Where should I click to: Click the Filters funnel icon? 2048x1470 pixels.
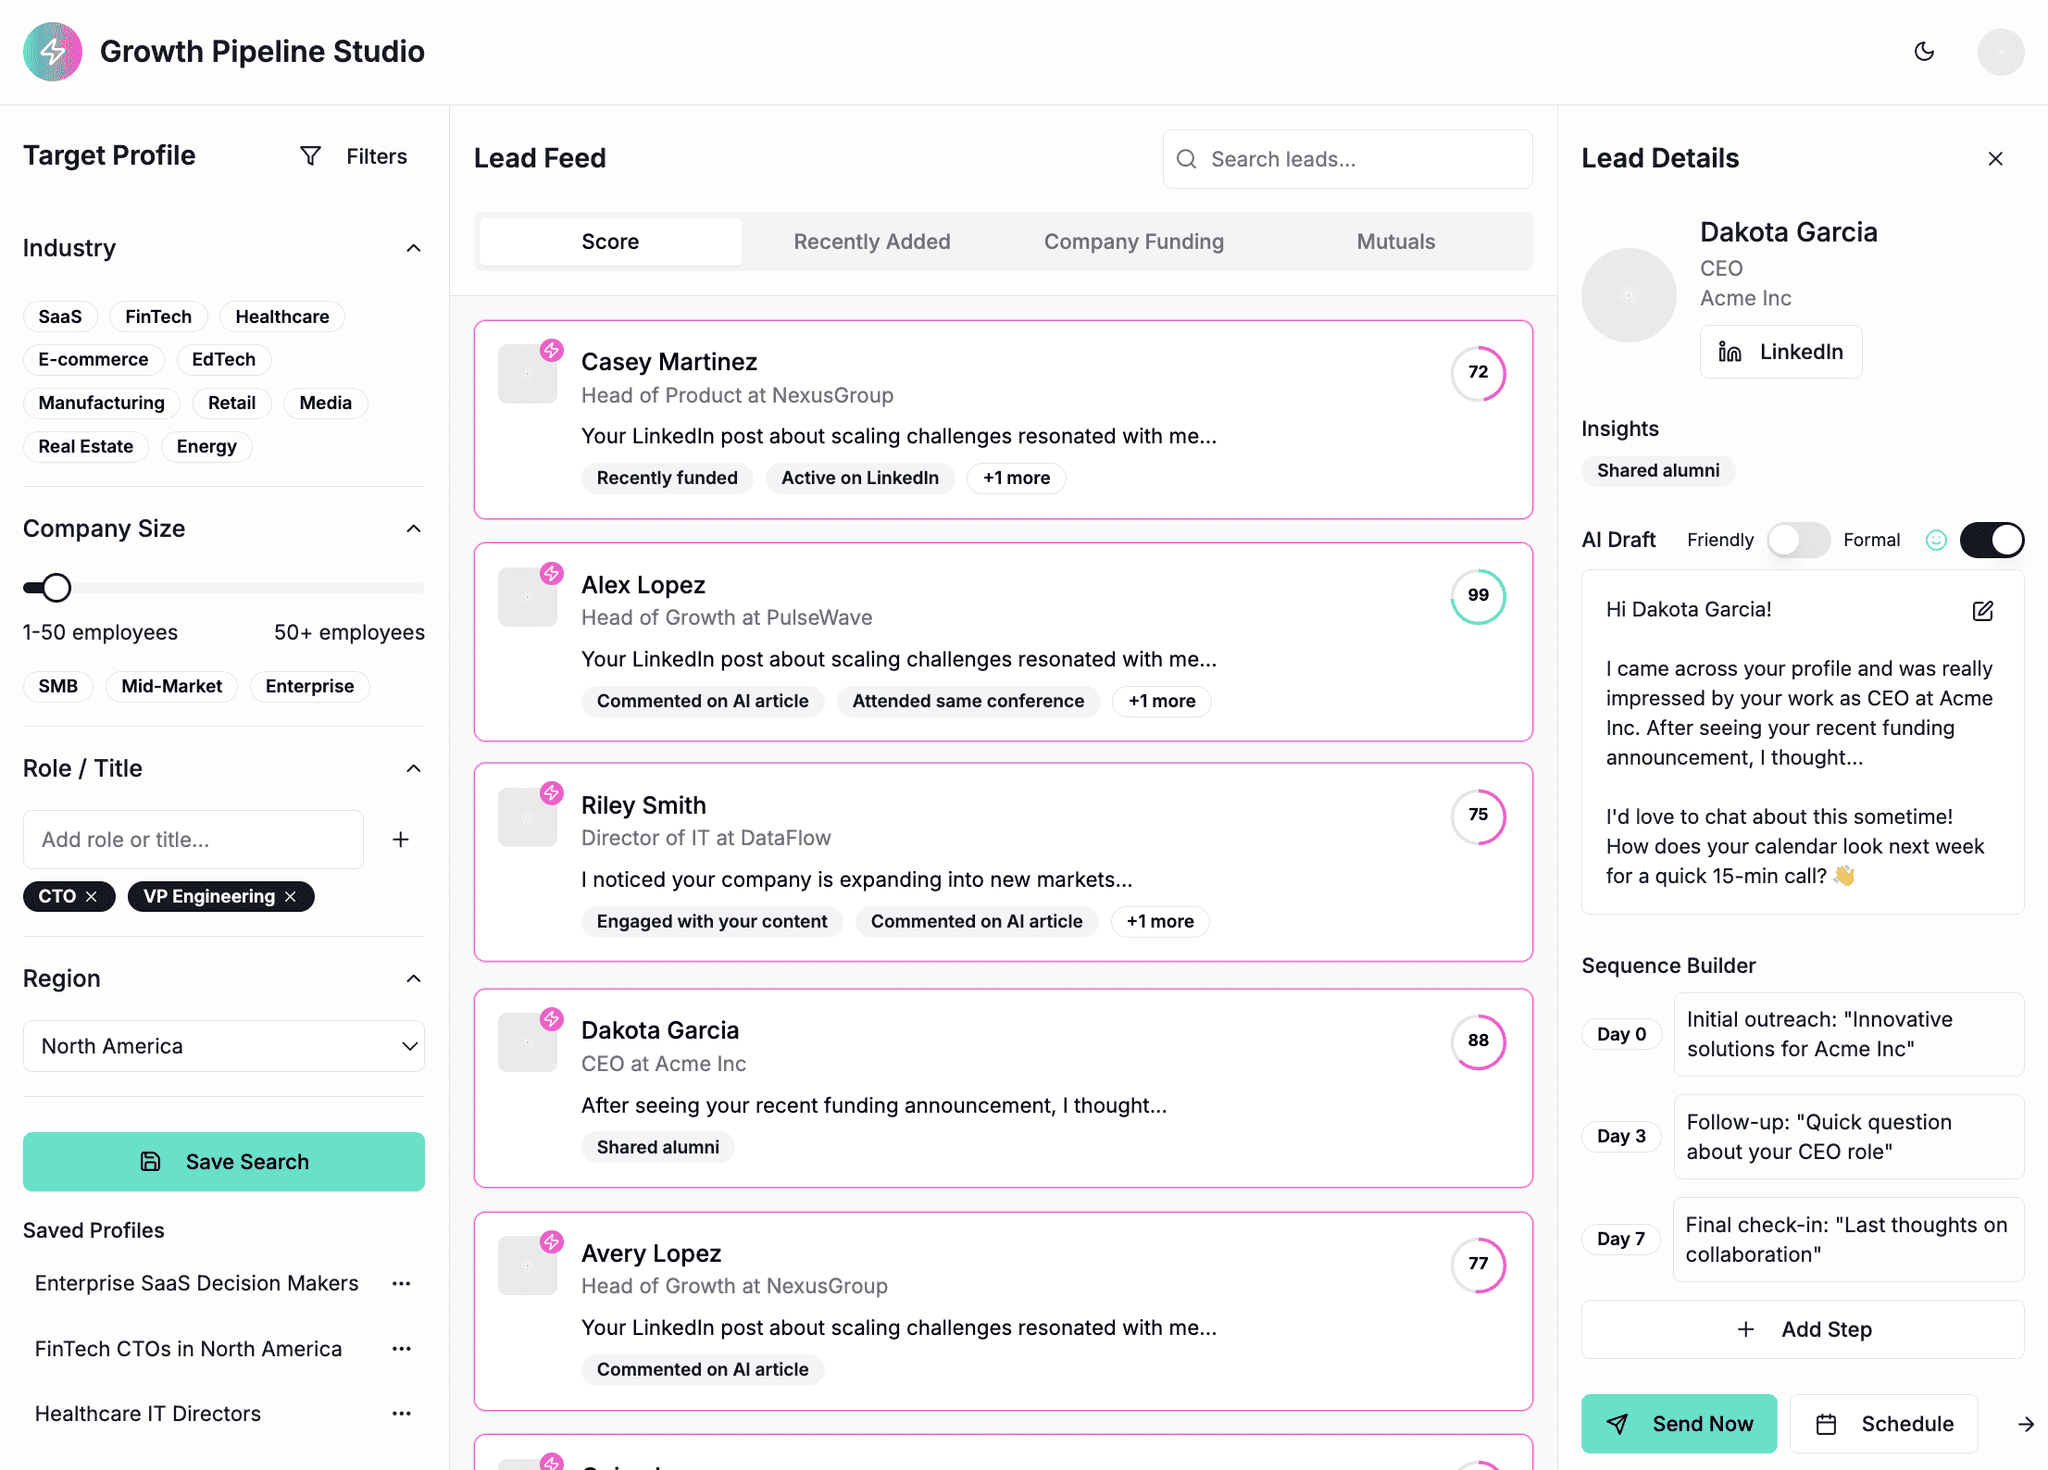point(311,156)
